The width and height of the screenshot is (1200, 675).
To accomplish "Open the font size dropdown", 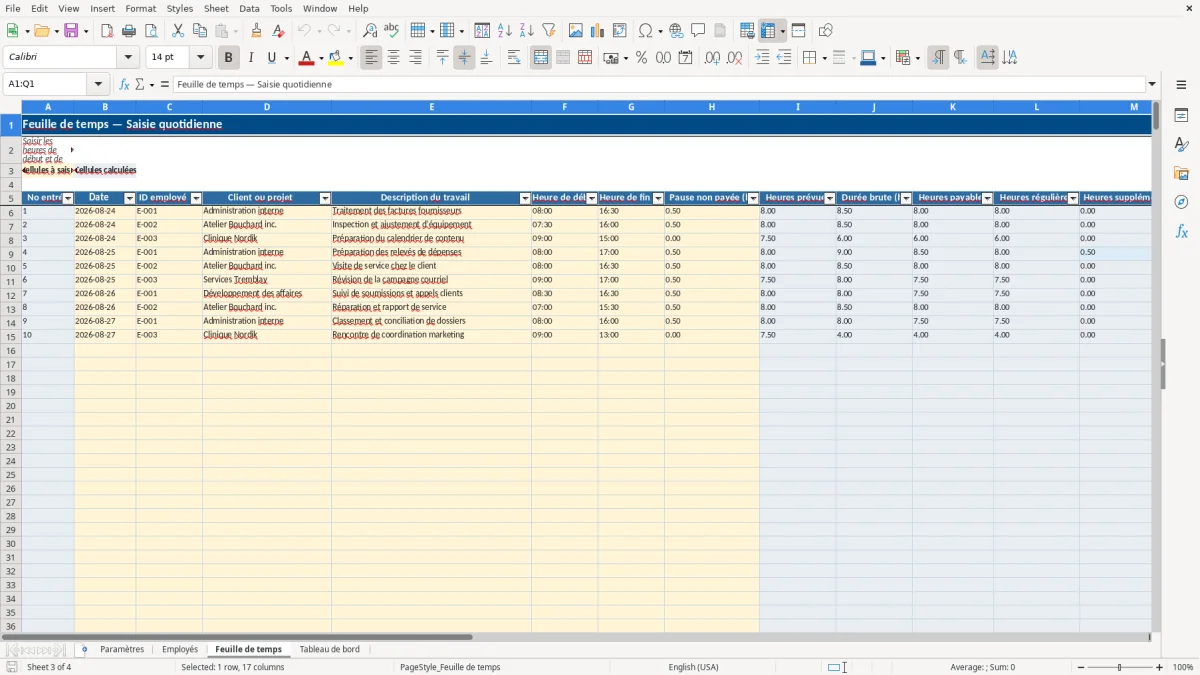I will coord(200,58).
